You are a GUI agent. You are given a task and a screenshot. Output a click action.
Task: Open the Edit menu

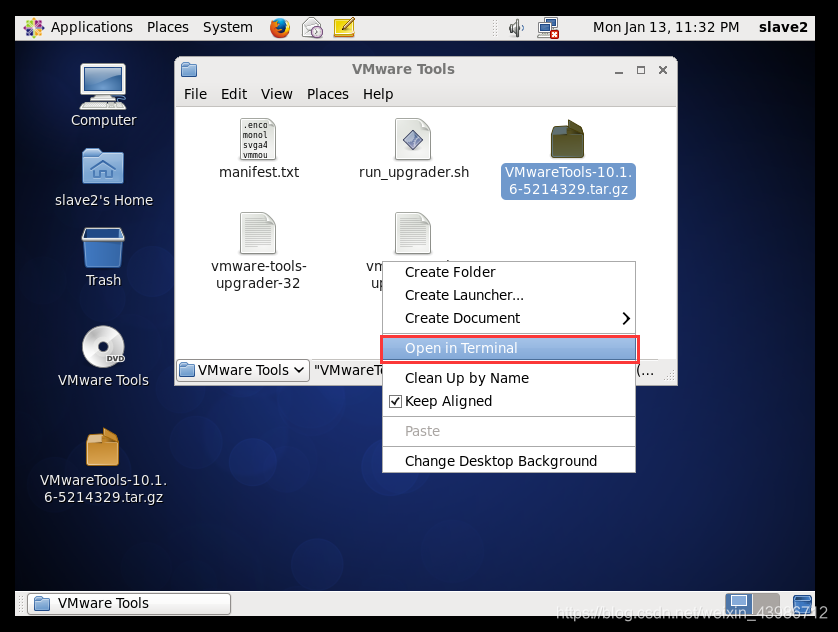(x=234, y=94)
